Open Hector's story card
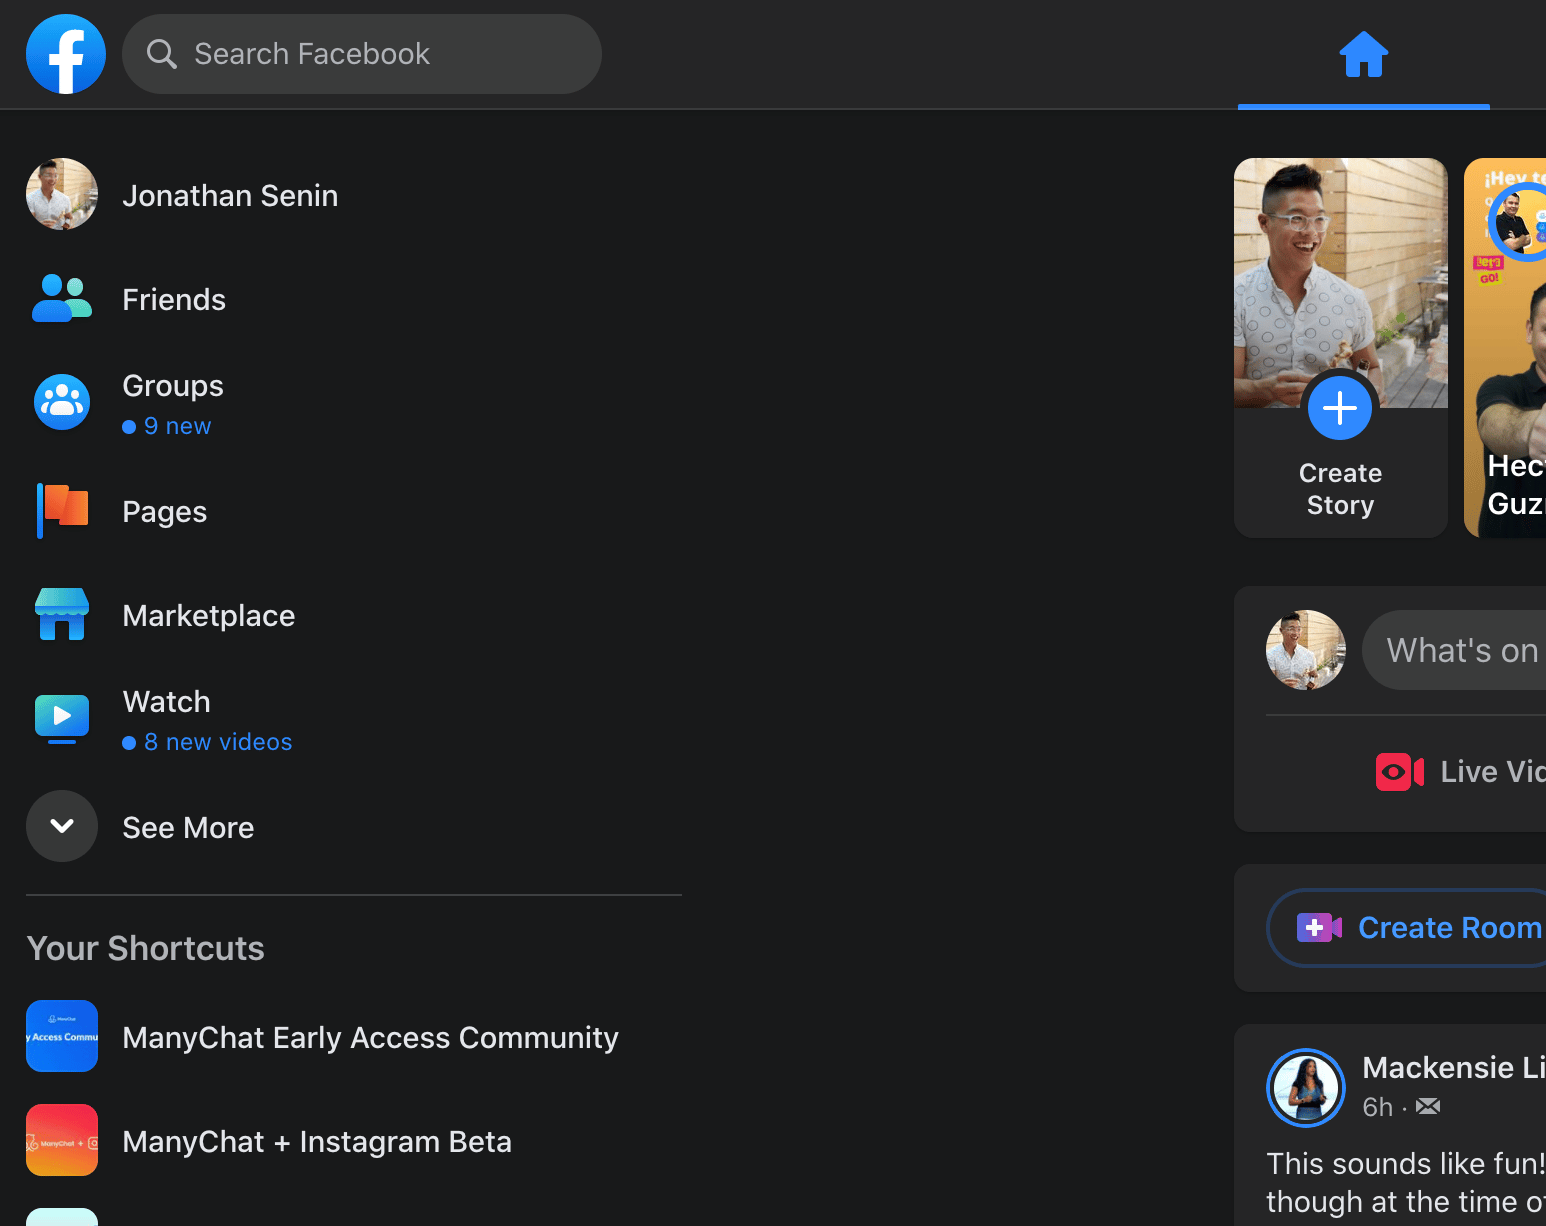Screen dimensions: 1546x1226 click(x=1505, y=348)
